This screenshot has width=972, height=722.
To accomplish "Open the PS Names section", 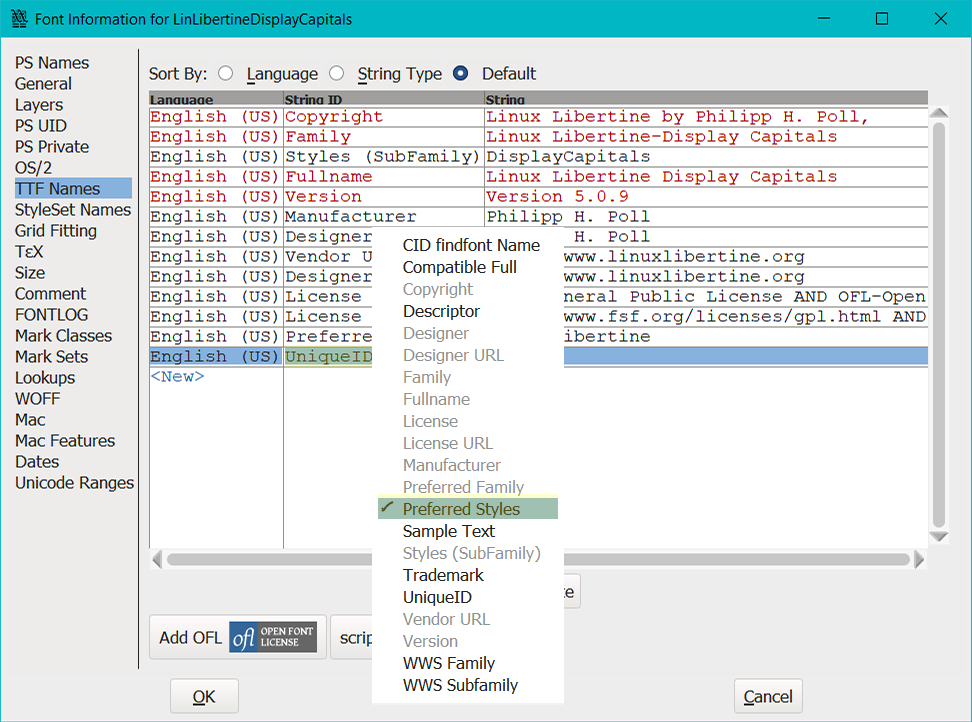I will (x=52, y=63).
